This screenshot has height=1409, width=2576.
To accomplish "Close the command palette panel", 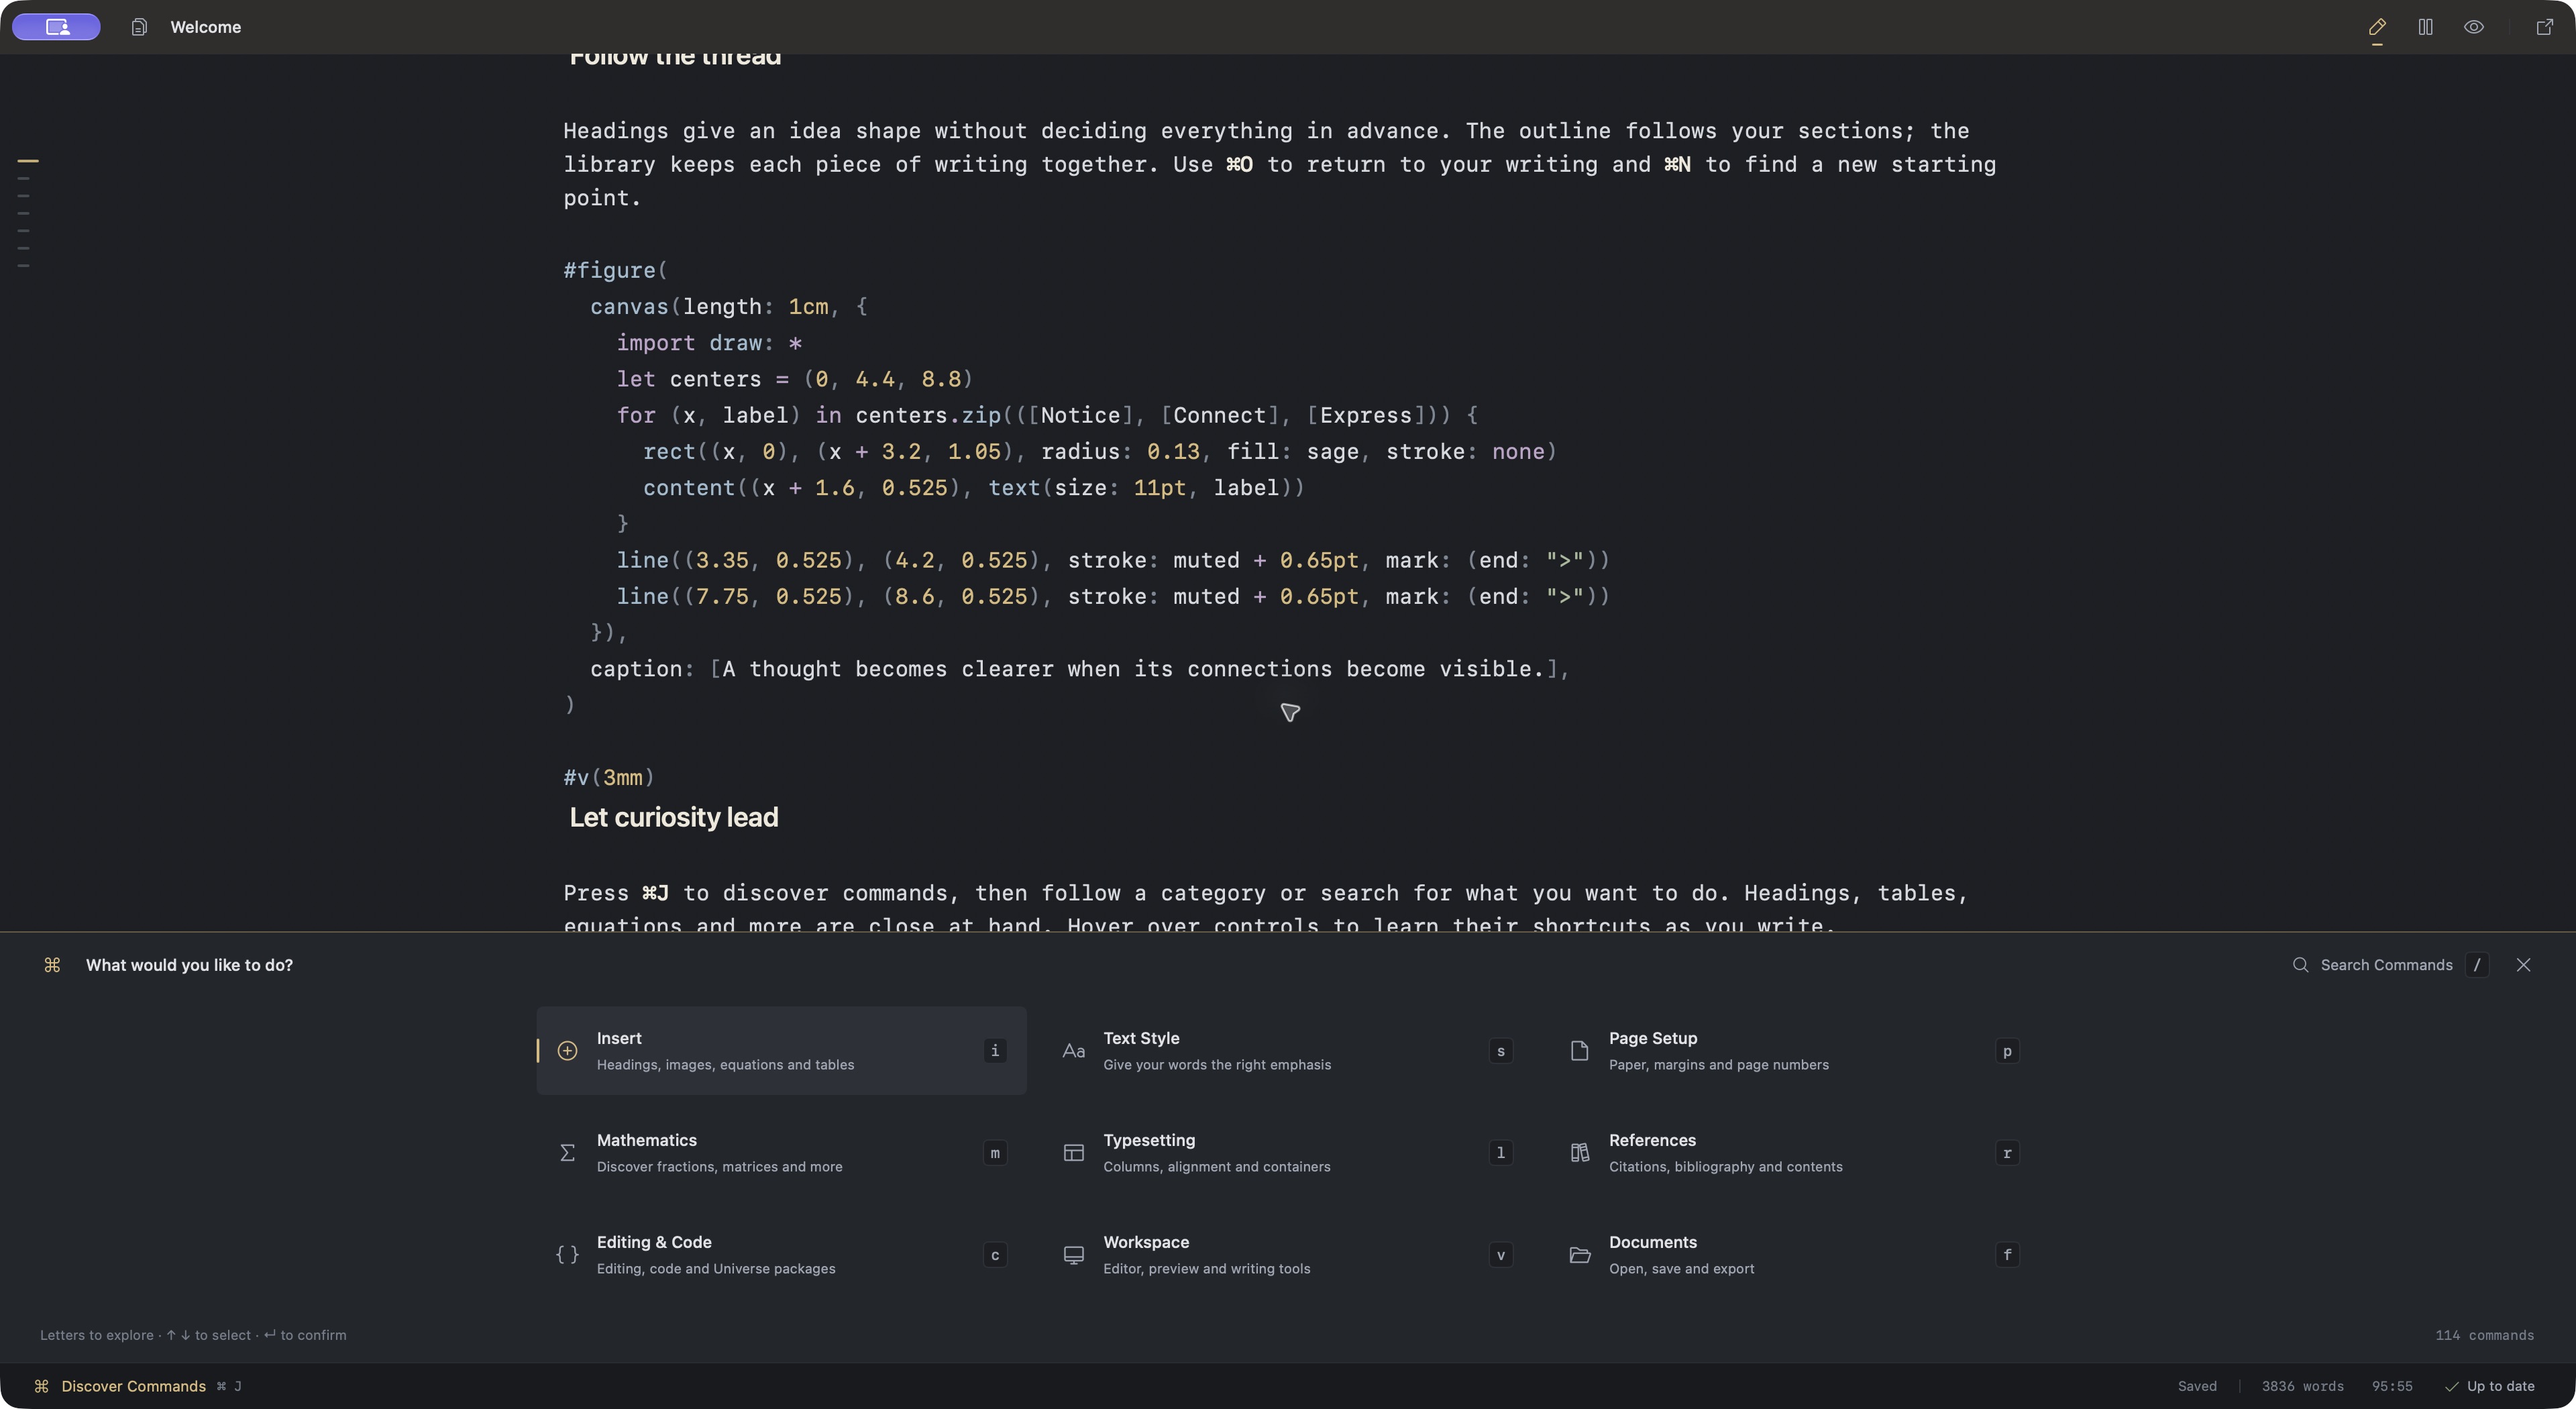I will pyautogui.click(x=2523, y=965).
